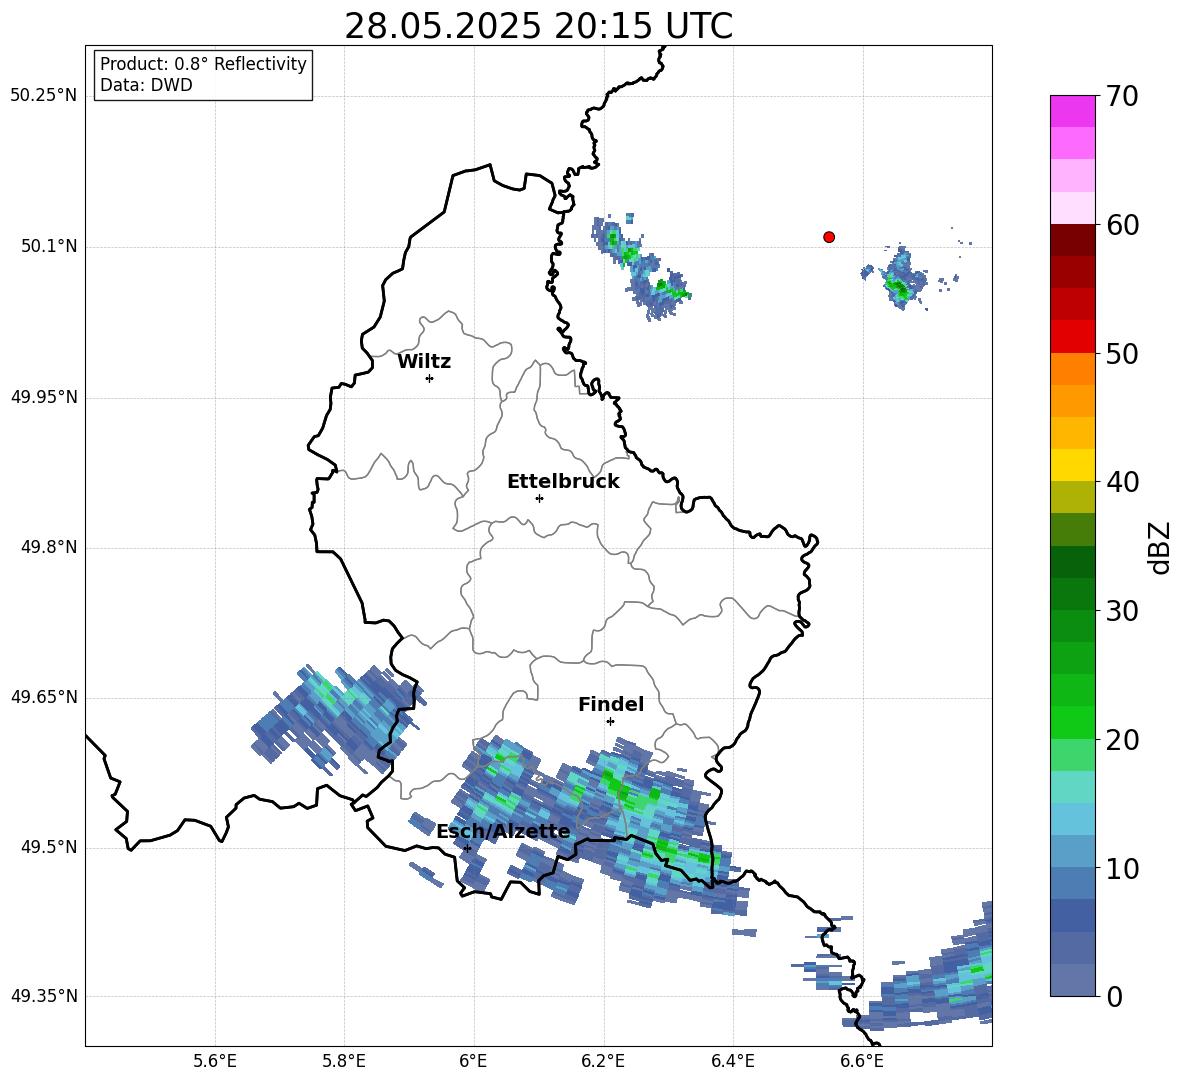Click the 5.6°E longitude label

215,1061
